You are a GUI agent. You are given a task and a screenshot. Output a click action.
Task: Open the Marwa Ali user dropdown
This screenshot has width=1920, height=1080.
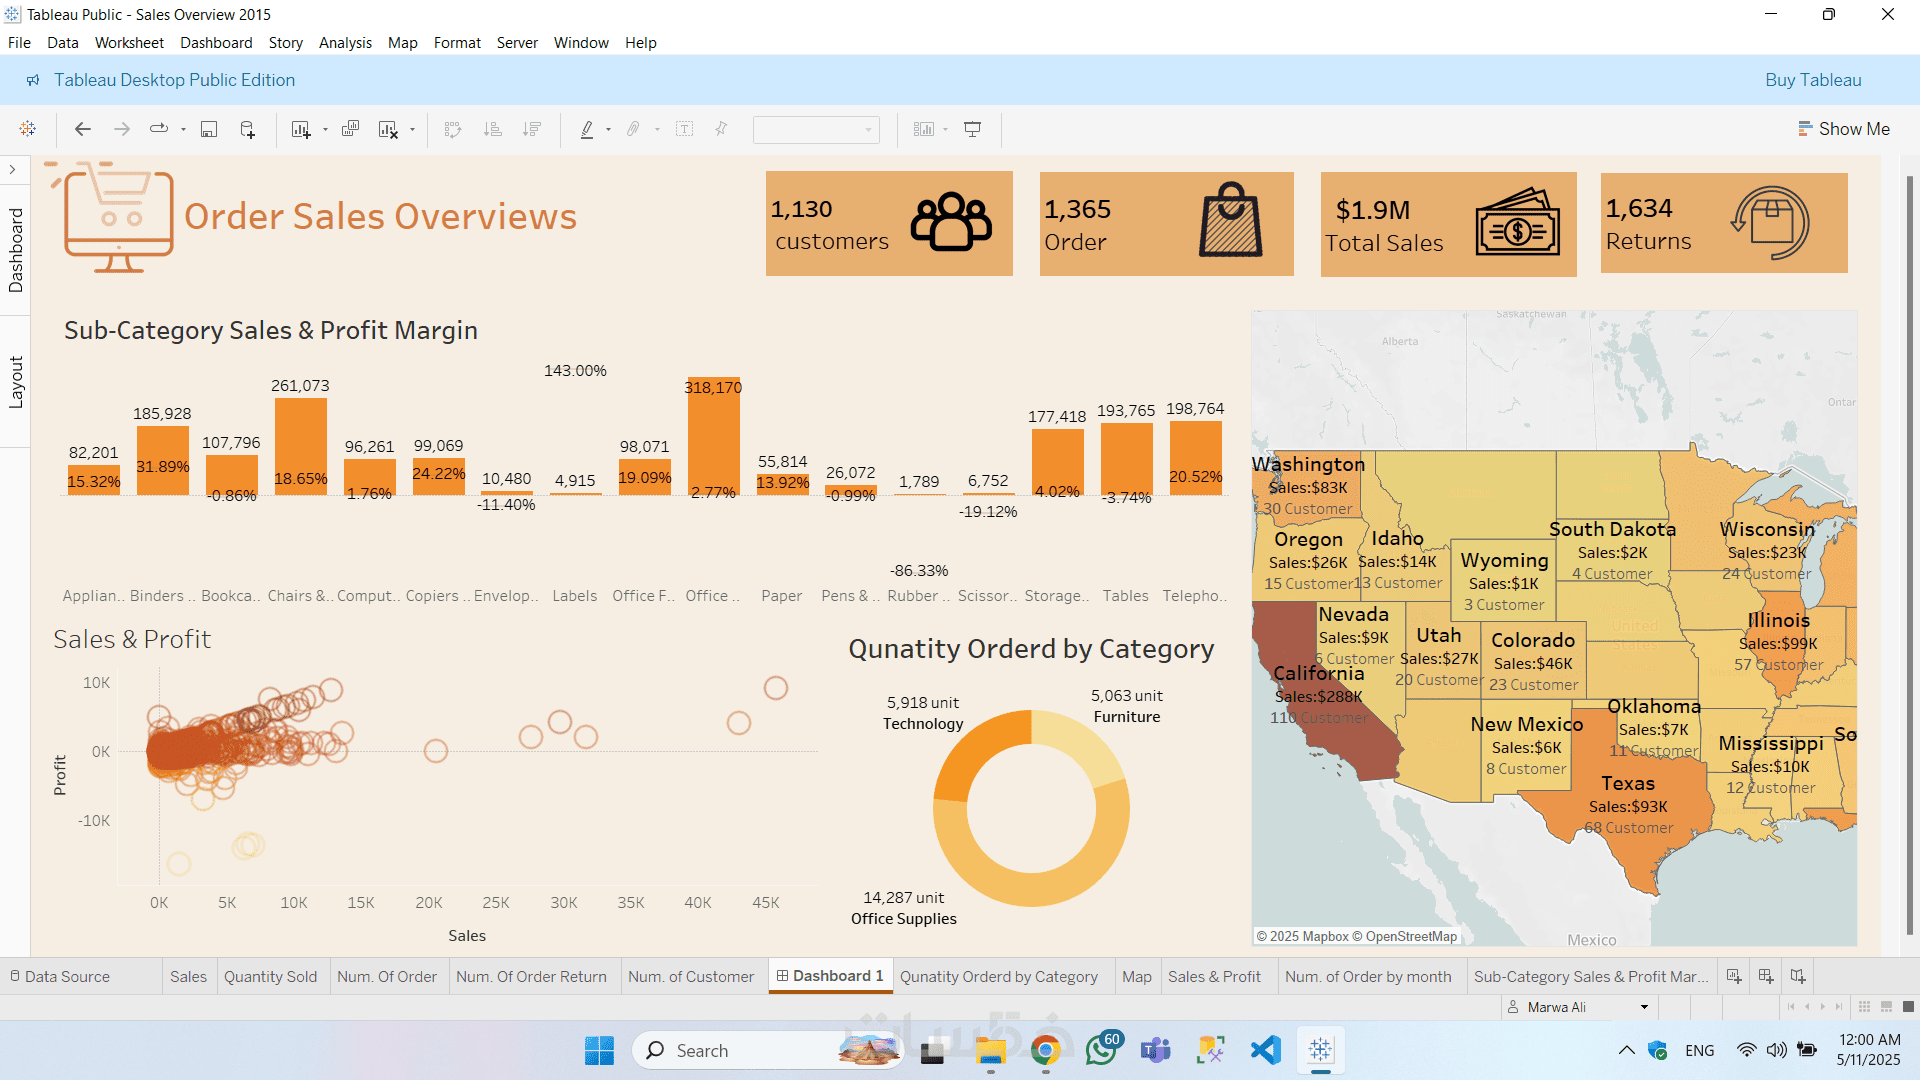click(1644, 1007)
